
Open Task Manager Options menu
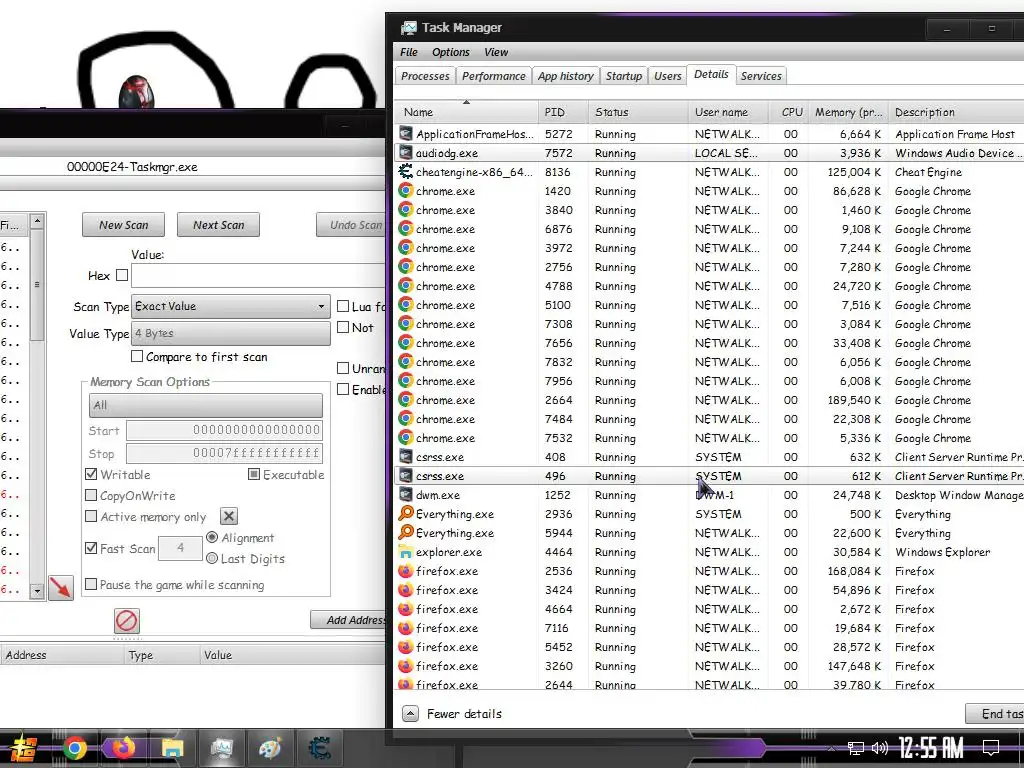coord(451,52)
